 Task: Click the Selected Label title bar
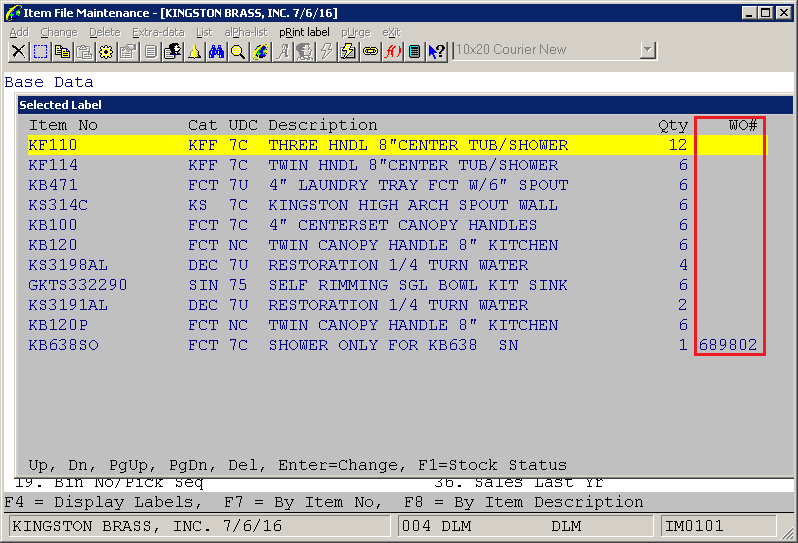click(x=405, y=105)
